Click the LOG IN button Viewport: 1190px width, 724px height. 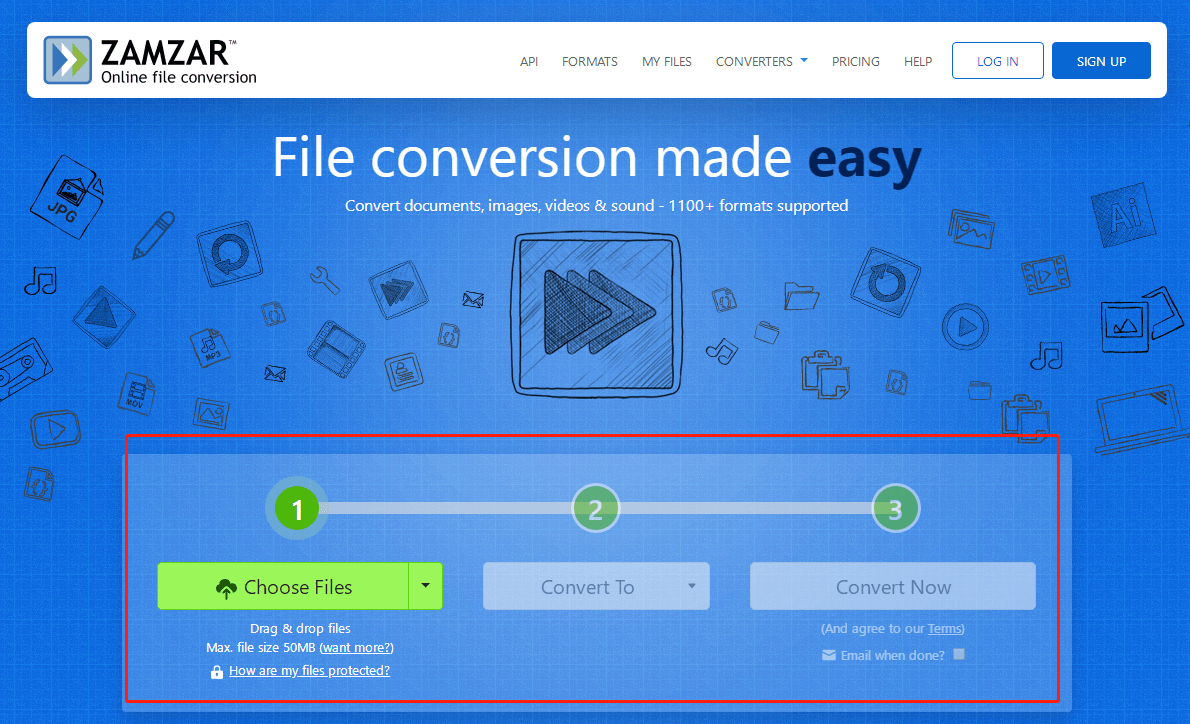coord(997,61)
